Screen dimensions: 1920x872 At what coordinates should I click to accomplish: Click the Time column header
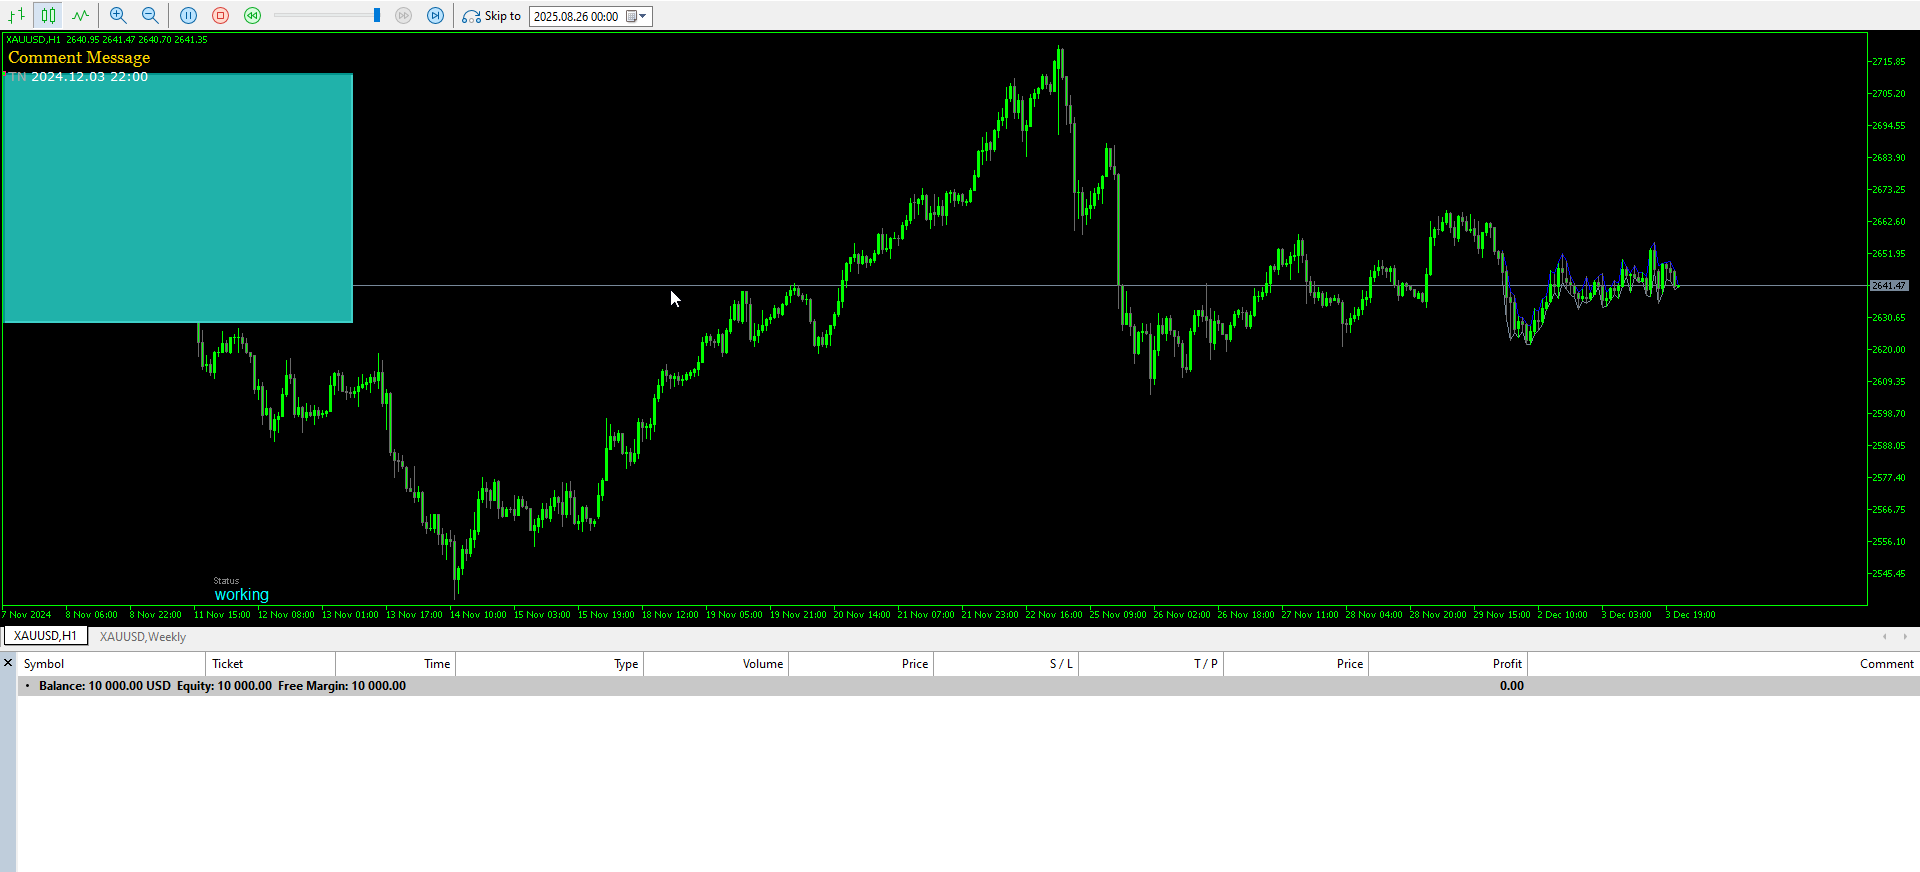point(395,664)
